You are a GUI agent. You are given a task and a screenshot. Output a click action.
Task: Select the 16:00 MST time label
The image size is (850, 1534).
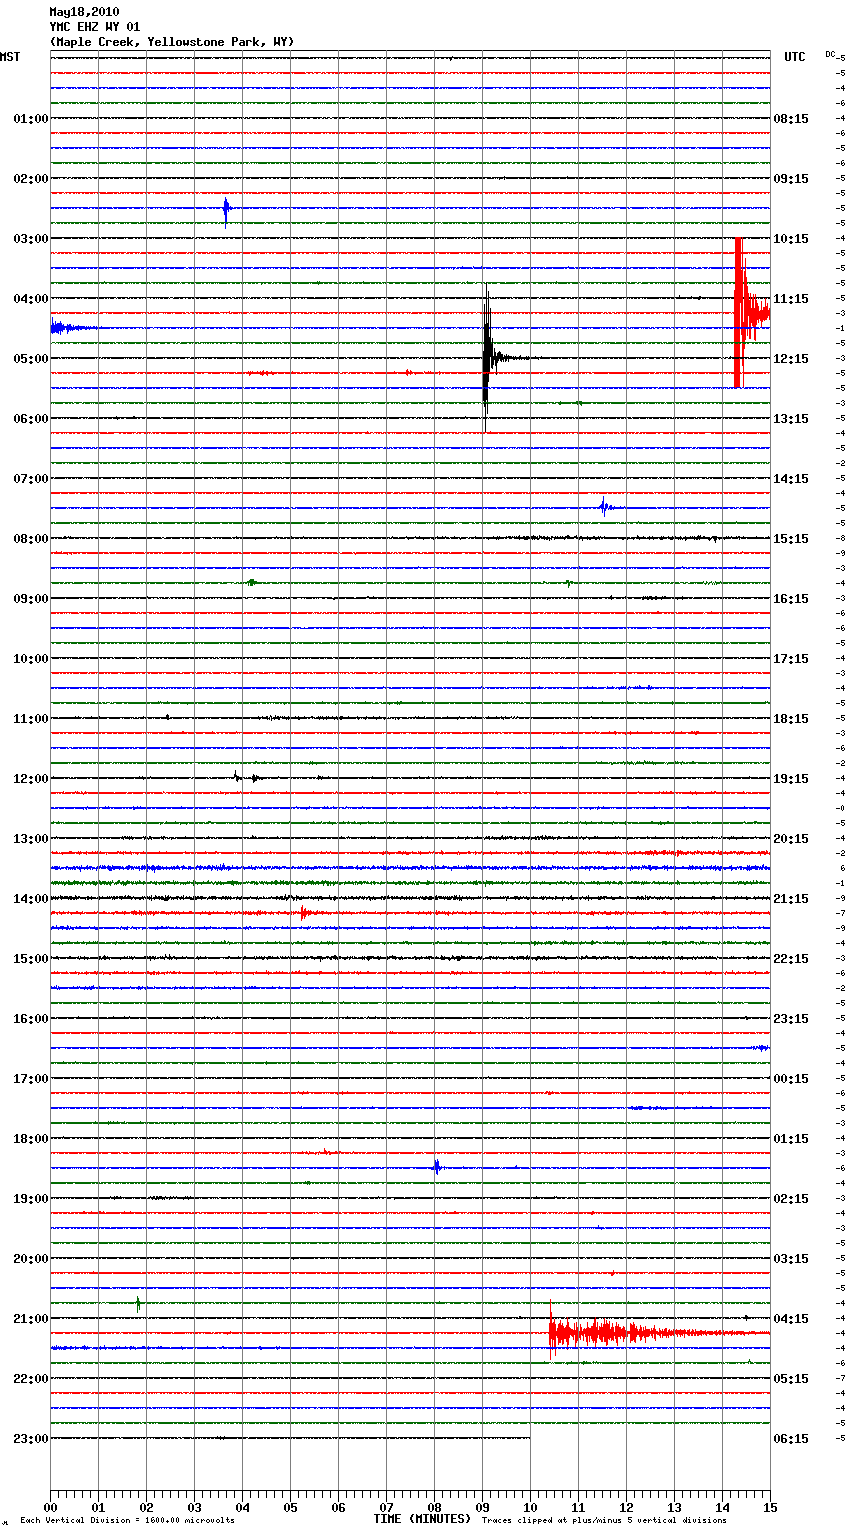coord(30,1019)
